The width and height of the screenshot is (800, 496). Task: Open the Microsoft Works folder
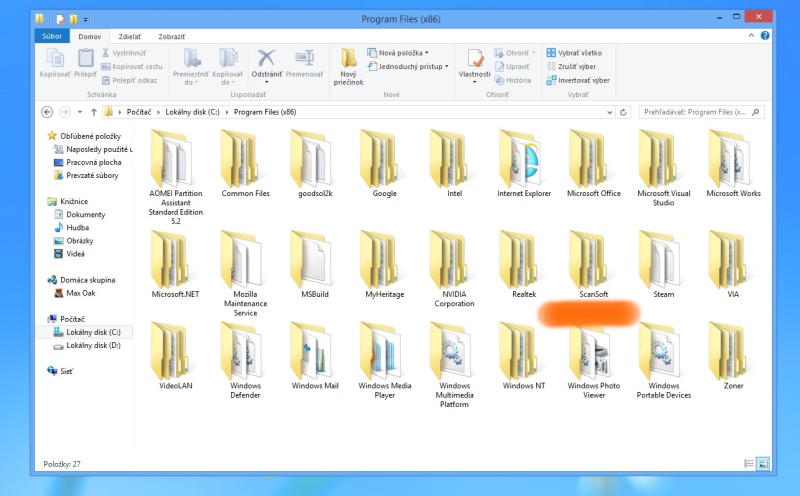(733, 163)
